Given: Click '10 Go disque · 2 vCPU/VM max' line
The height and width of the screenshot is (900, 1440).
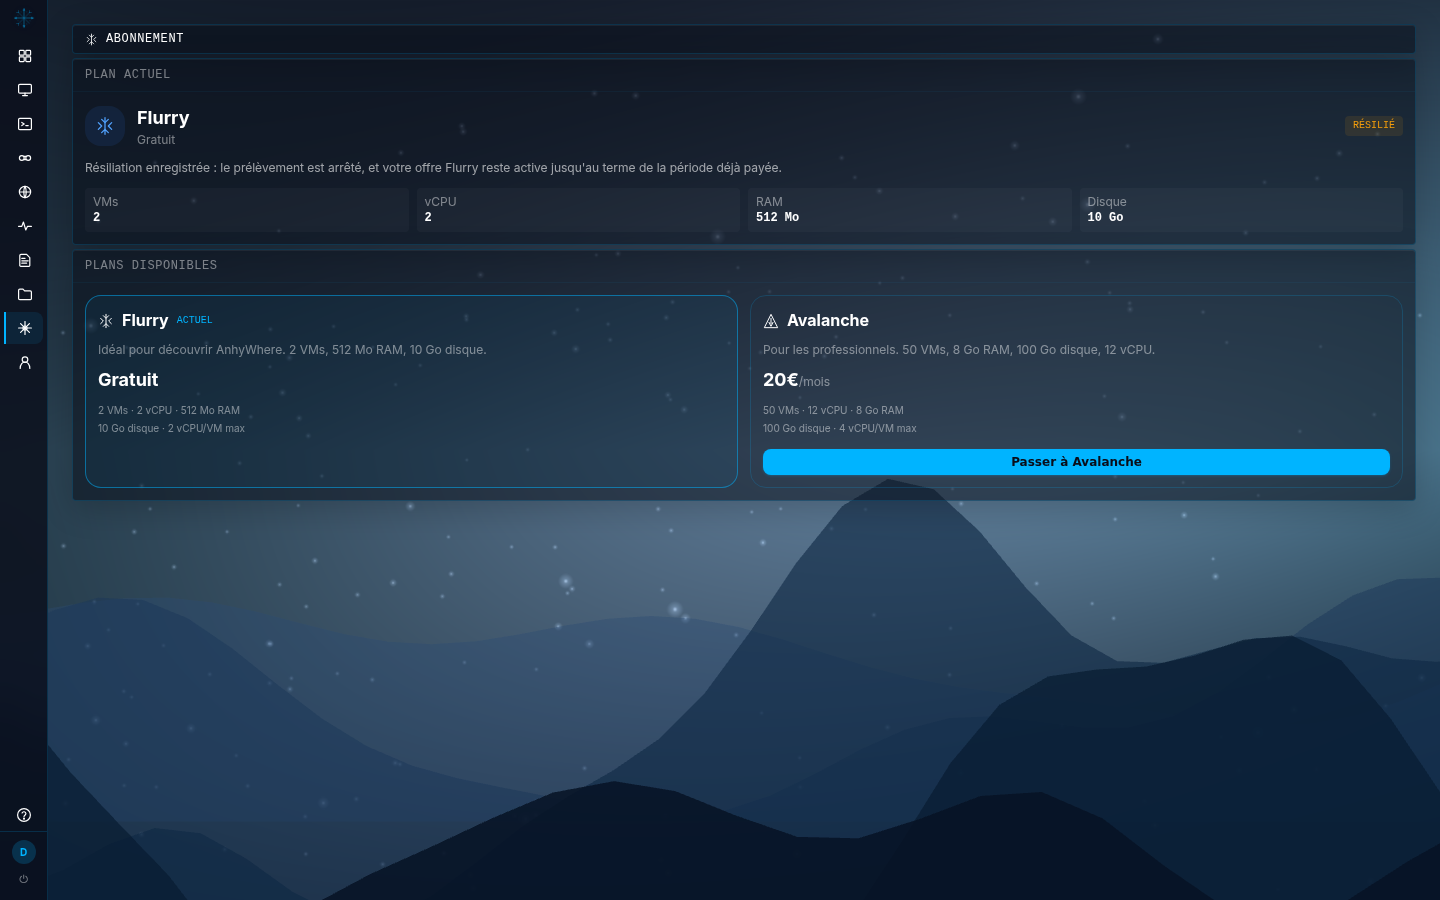Looking at the screenshot, I should pyautogui.click(x=171, y=428).
